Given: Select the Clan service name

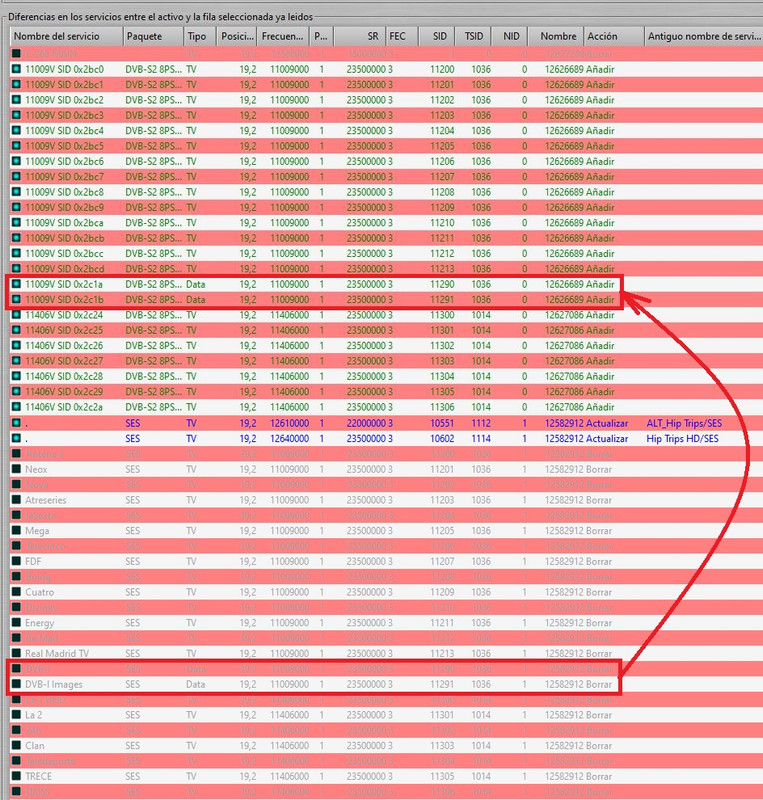Looking at the screenshot, I should pyautogui.click(x=35, y=745).
